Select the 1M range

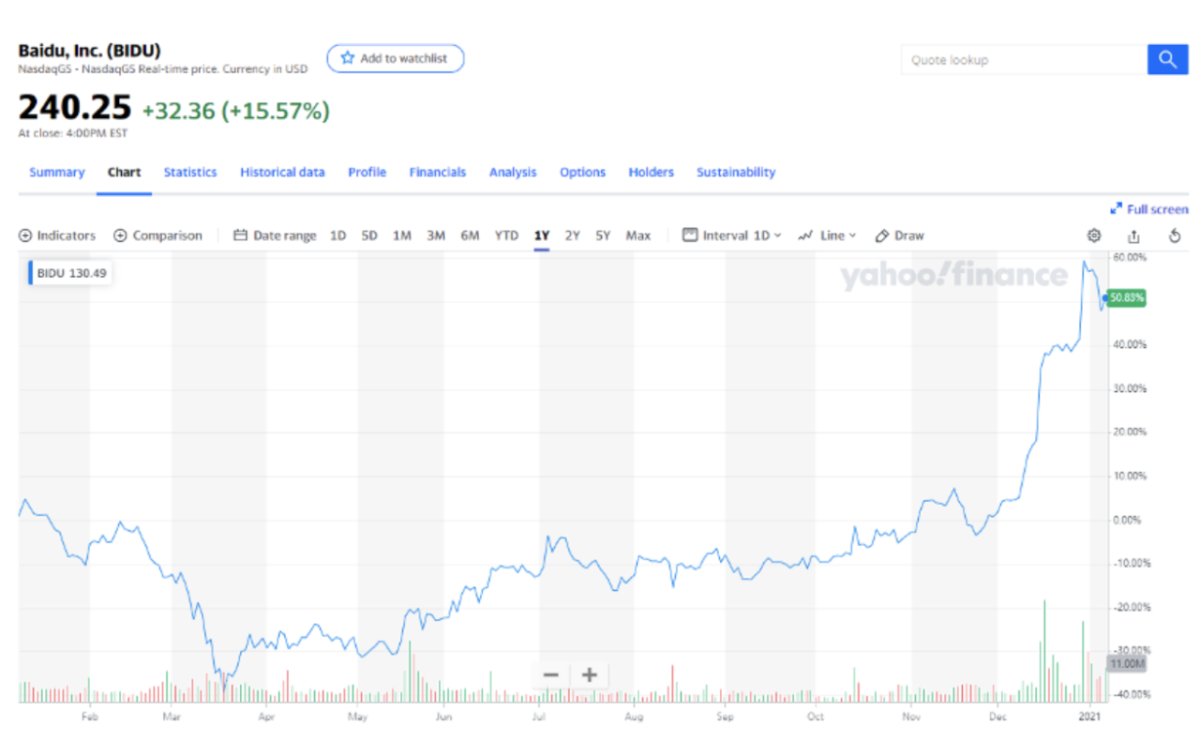[402, 236]
